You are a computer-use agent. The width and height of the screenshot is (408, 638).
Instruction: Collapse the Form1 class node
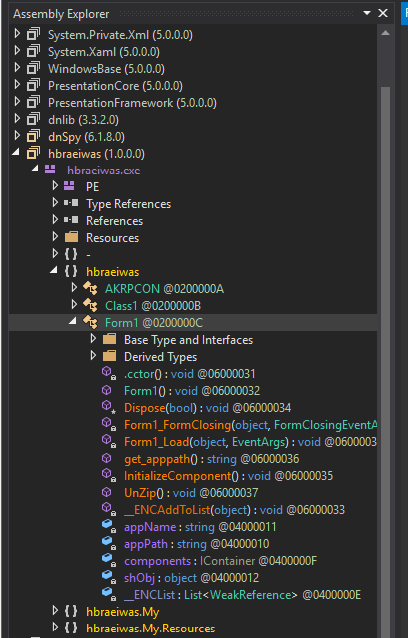point(73,321)
